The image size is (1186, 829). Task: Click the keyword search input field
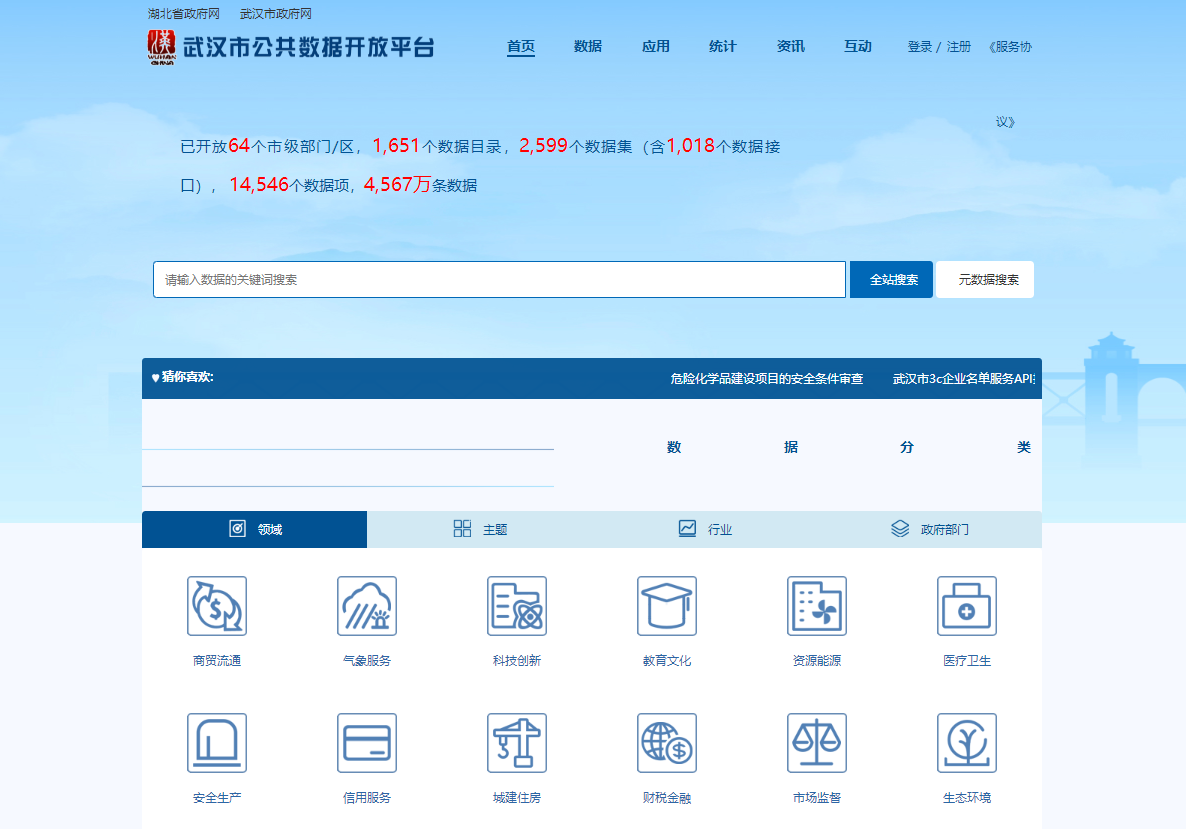coord(499,280)
